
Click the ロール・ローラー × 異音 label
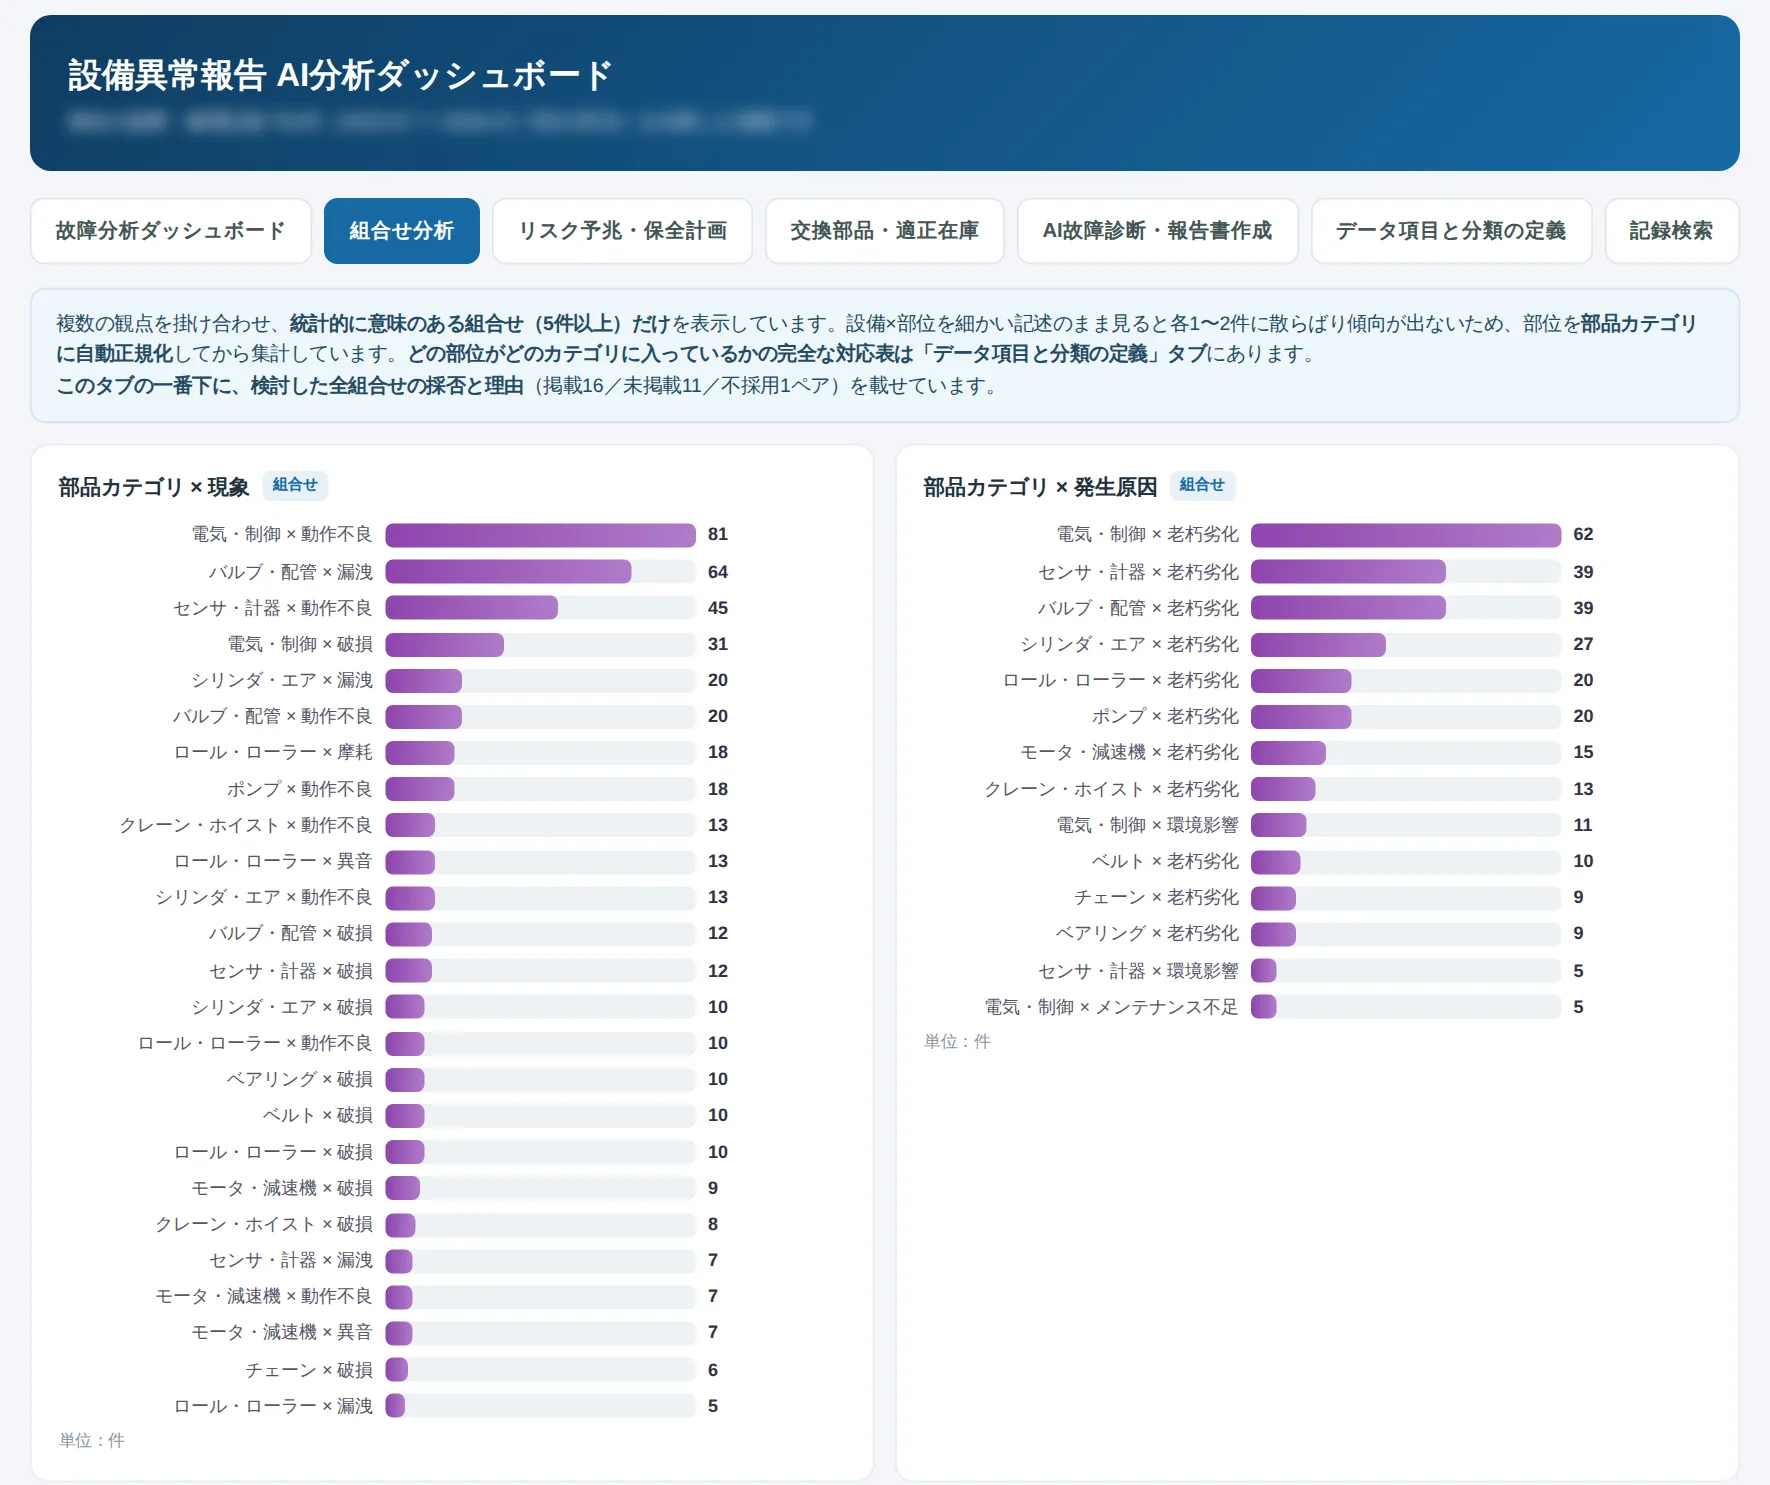click(x=273, y=861)
